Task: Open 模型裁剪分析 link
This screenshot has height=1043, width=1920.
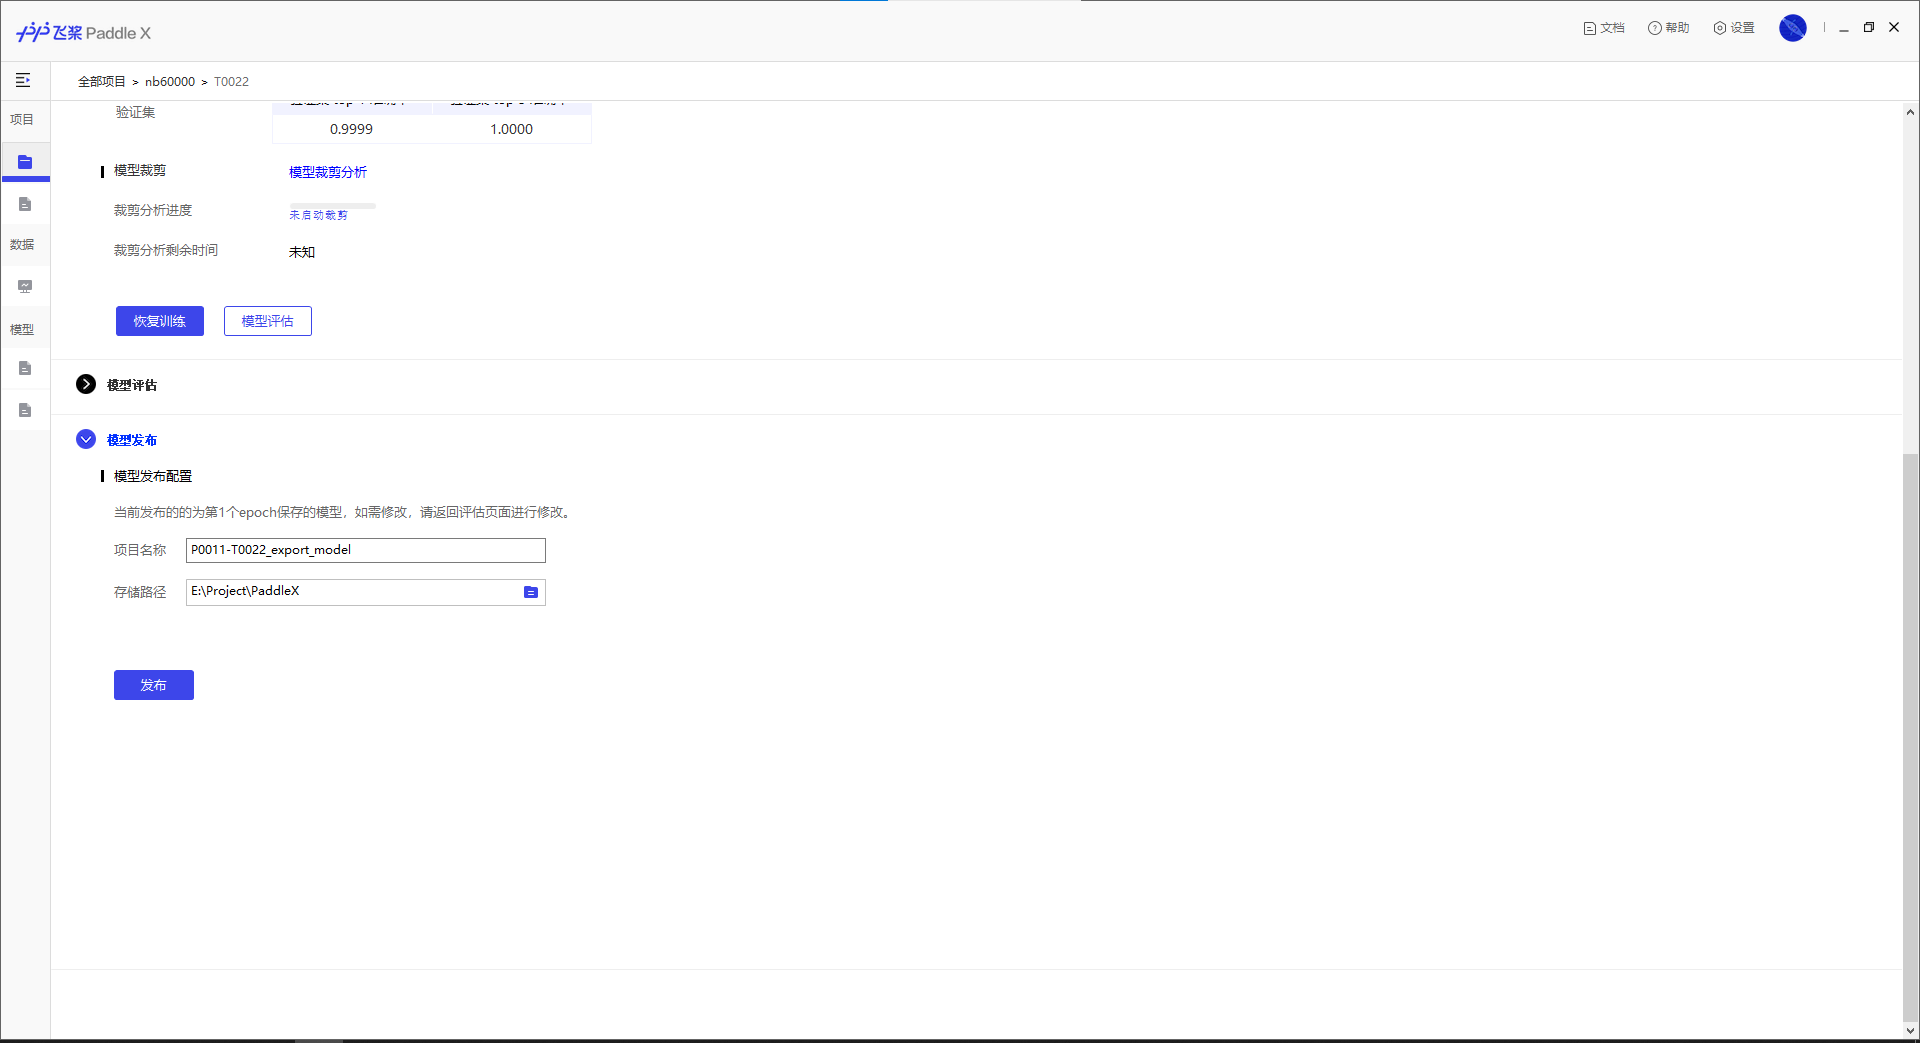Action: (x=328, y=172)
